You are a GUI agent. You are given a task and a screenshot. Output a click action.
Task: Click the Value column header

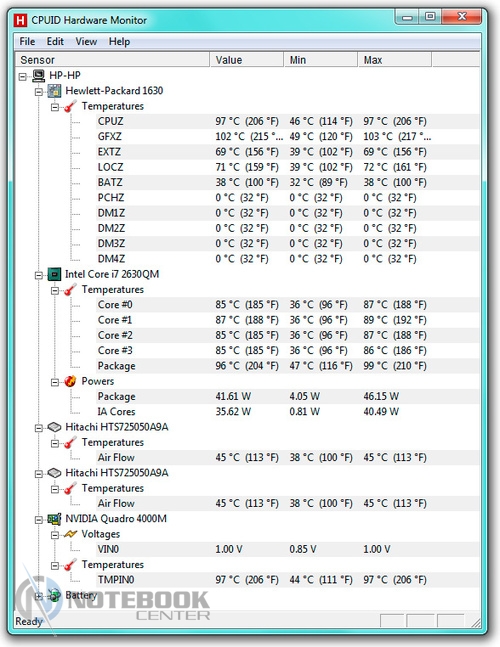[247, 60]
